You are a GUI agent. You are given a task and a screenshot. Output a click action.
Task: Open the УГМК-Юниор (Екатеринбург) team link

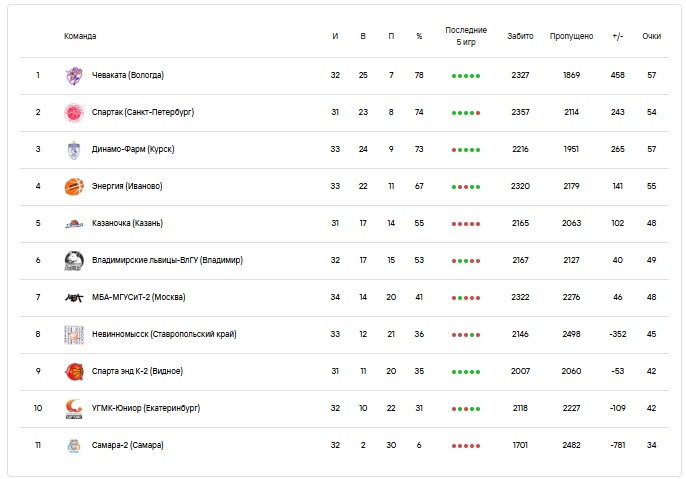(146, 408)
